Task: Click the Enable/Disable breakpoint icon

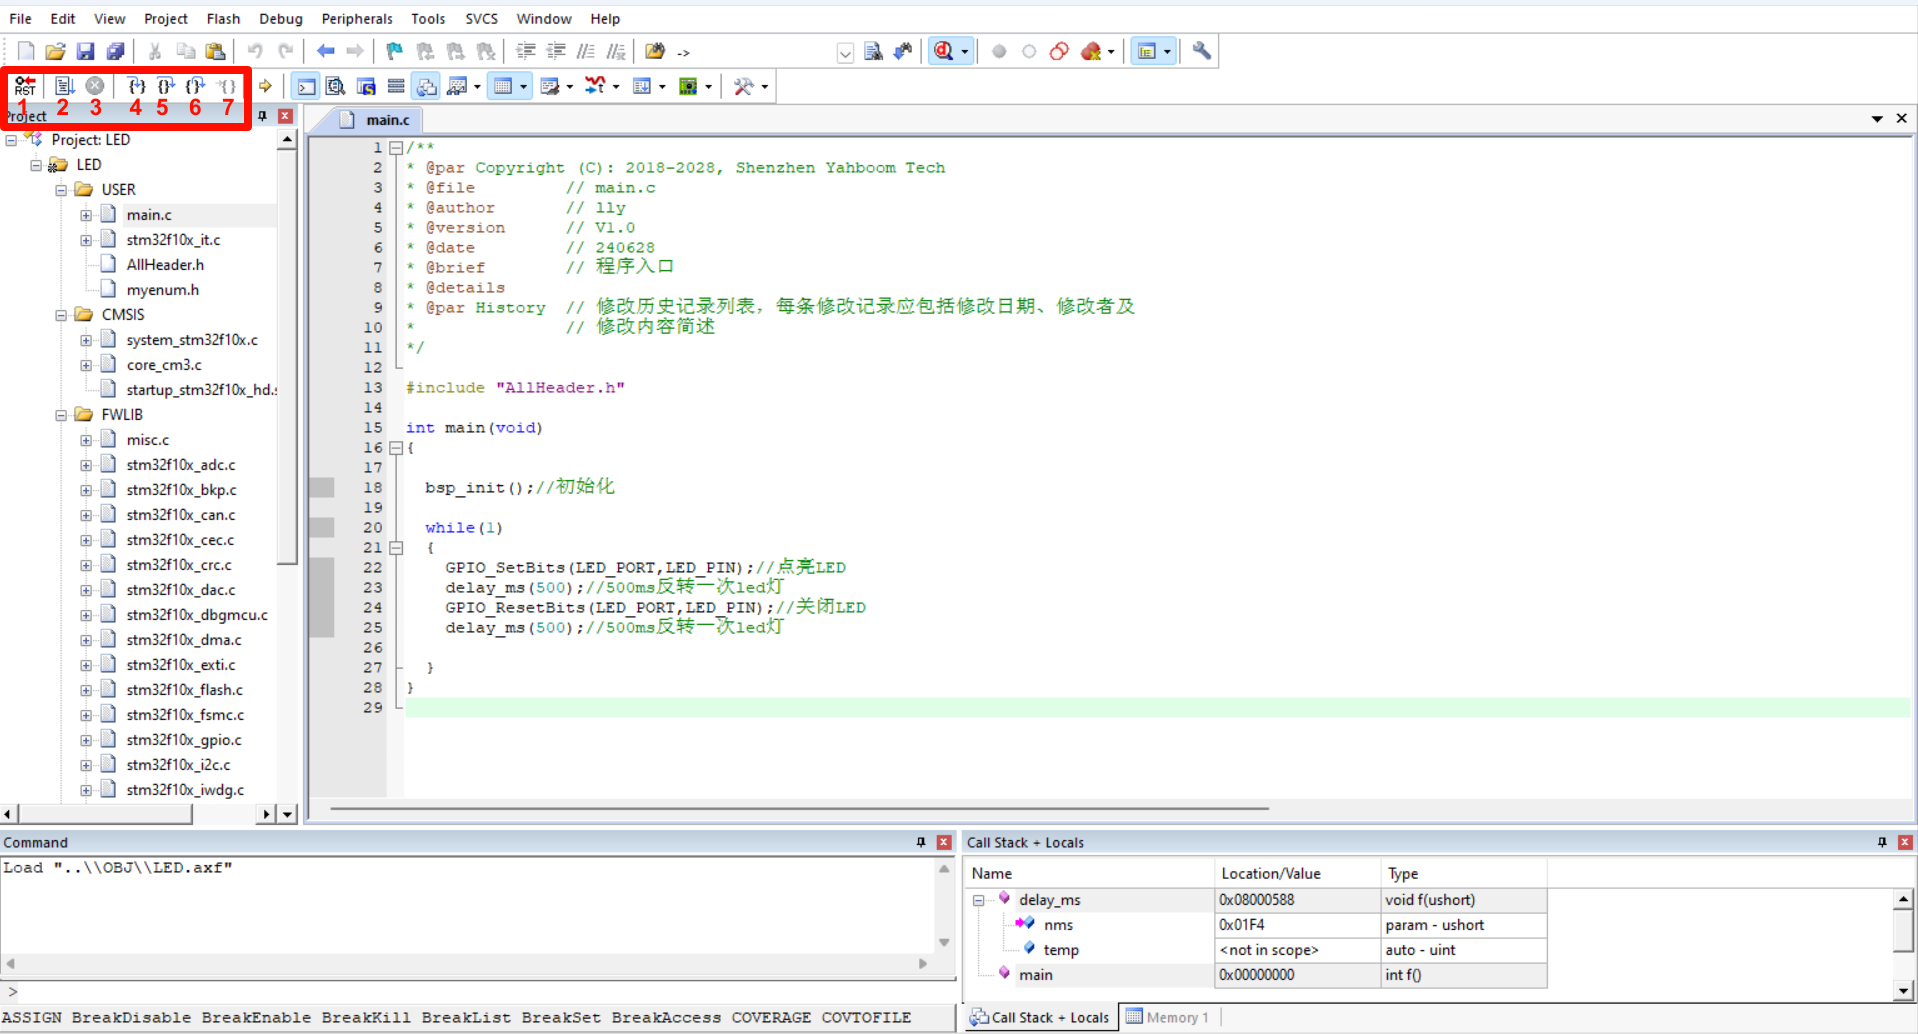Action: coord(1029,52)
